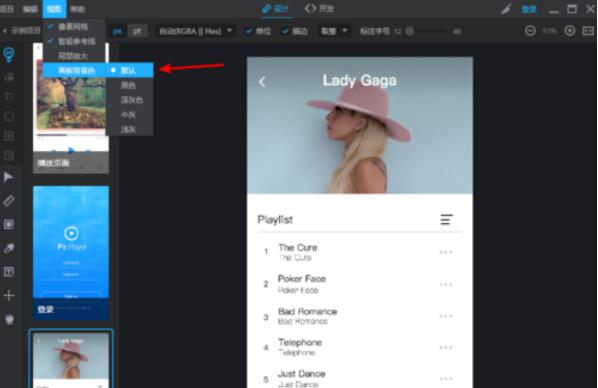Toggle the 智能参考线 smart guides option
Viewport: 598px width, 388px height.
click(x=74, y=41)
